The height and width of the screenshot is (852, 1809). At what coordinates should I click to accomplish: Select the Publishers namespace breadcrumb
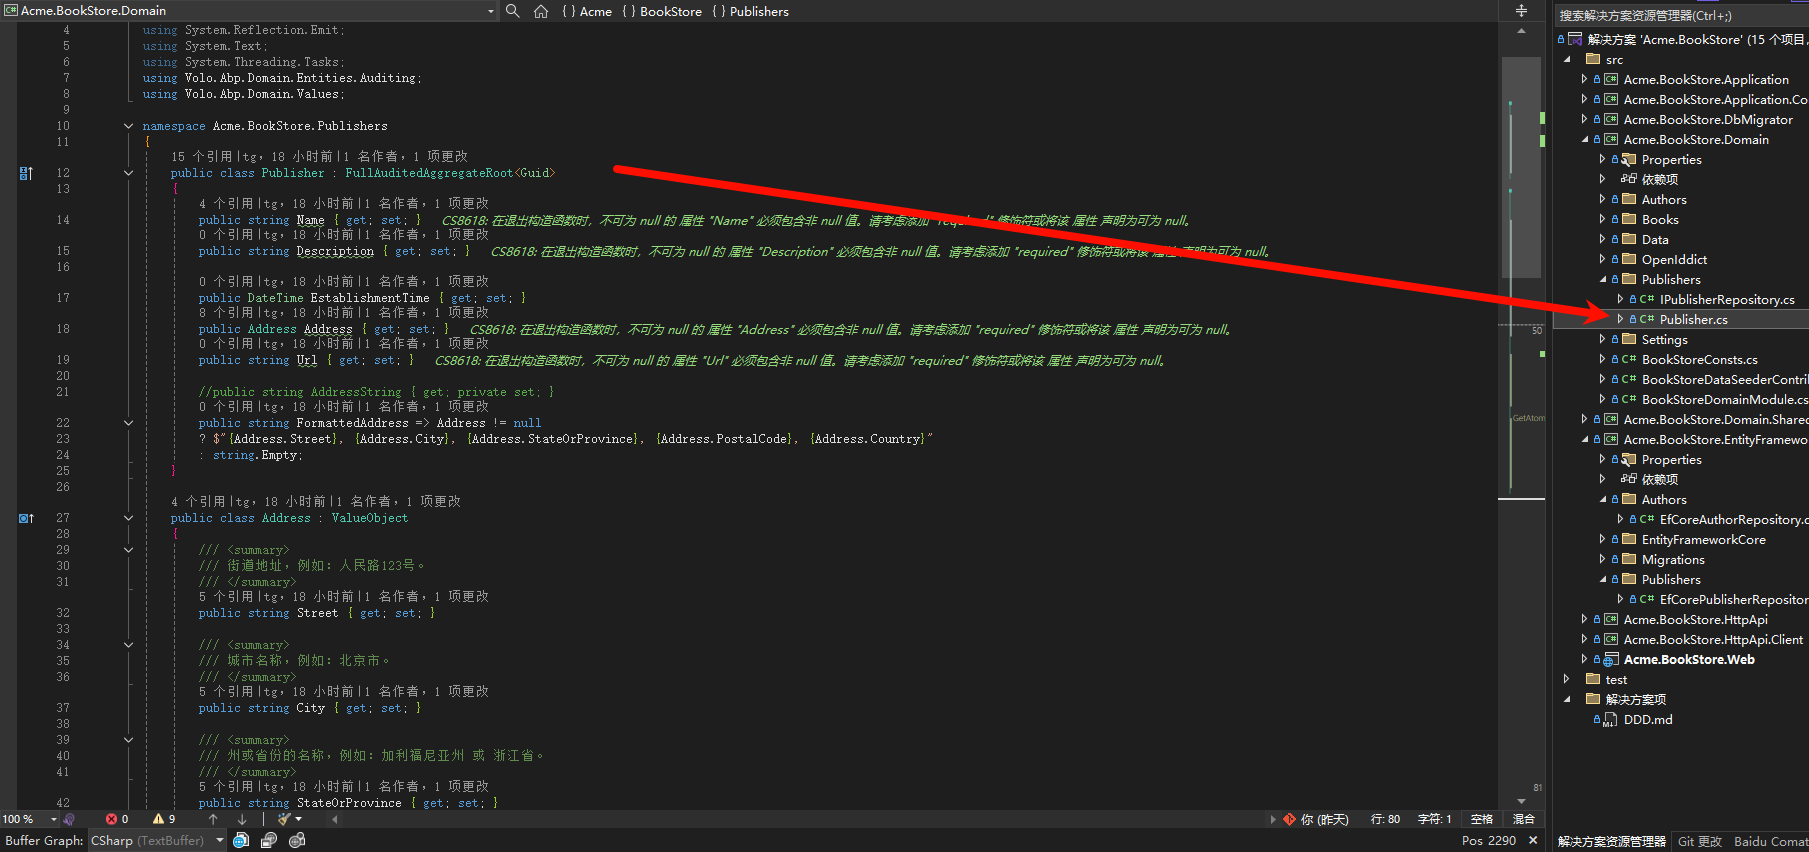(751, 11)
